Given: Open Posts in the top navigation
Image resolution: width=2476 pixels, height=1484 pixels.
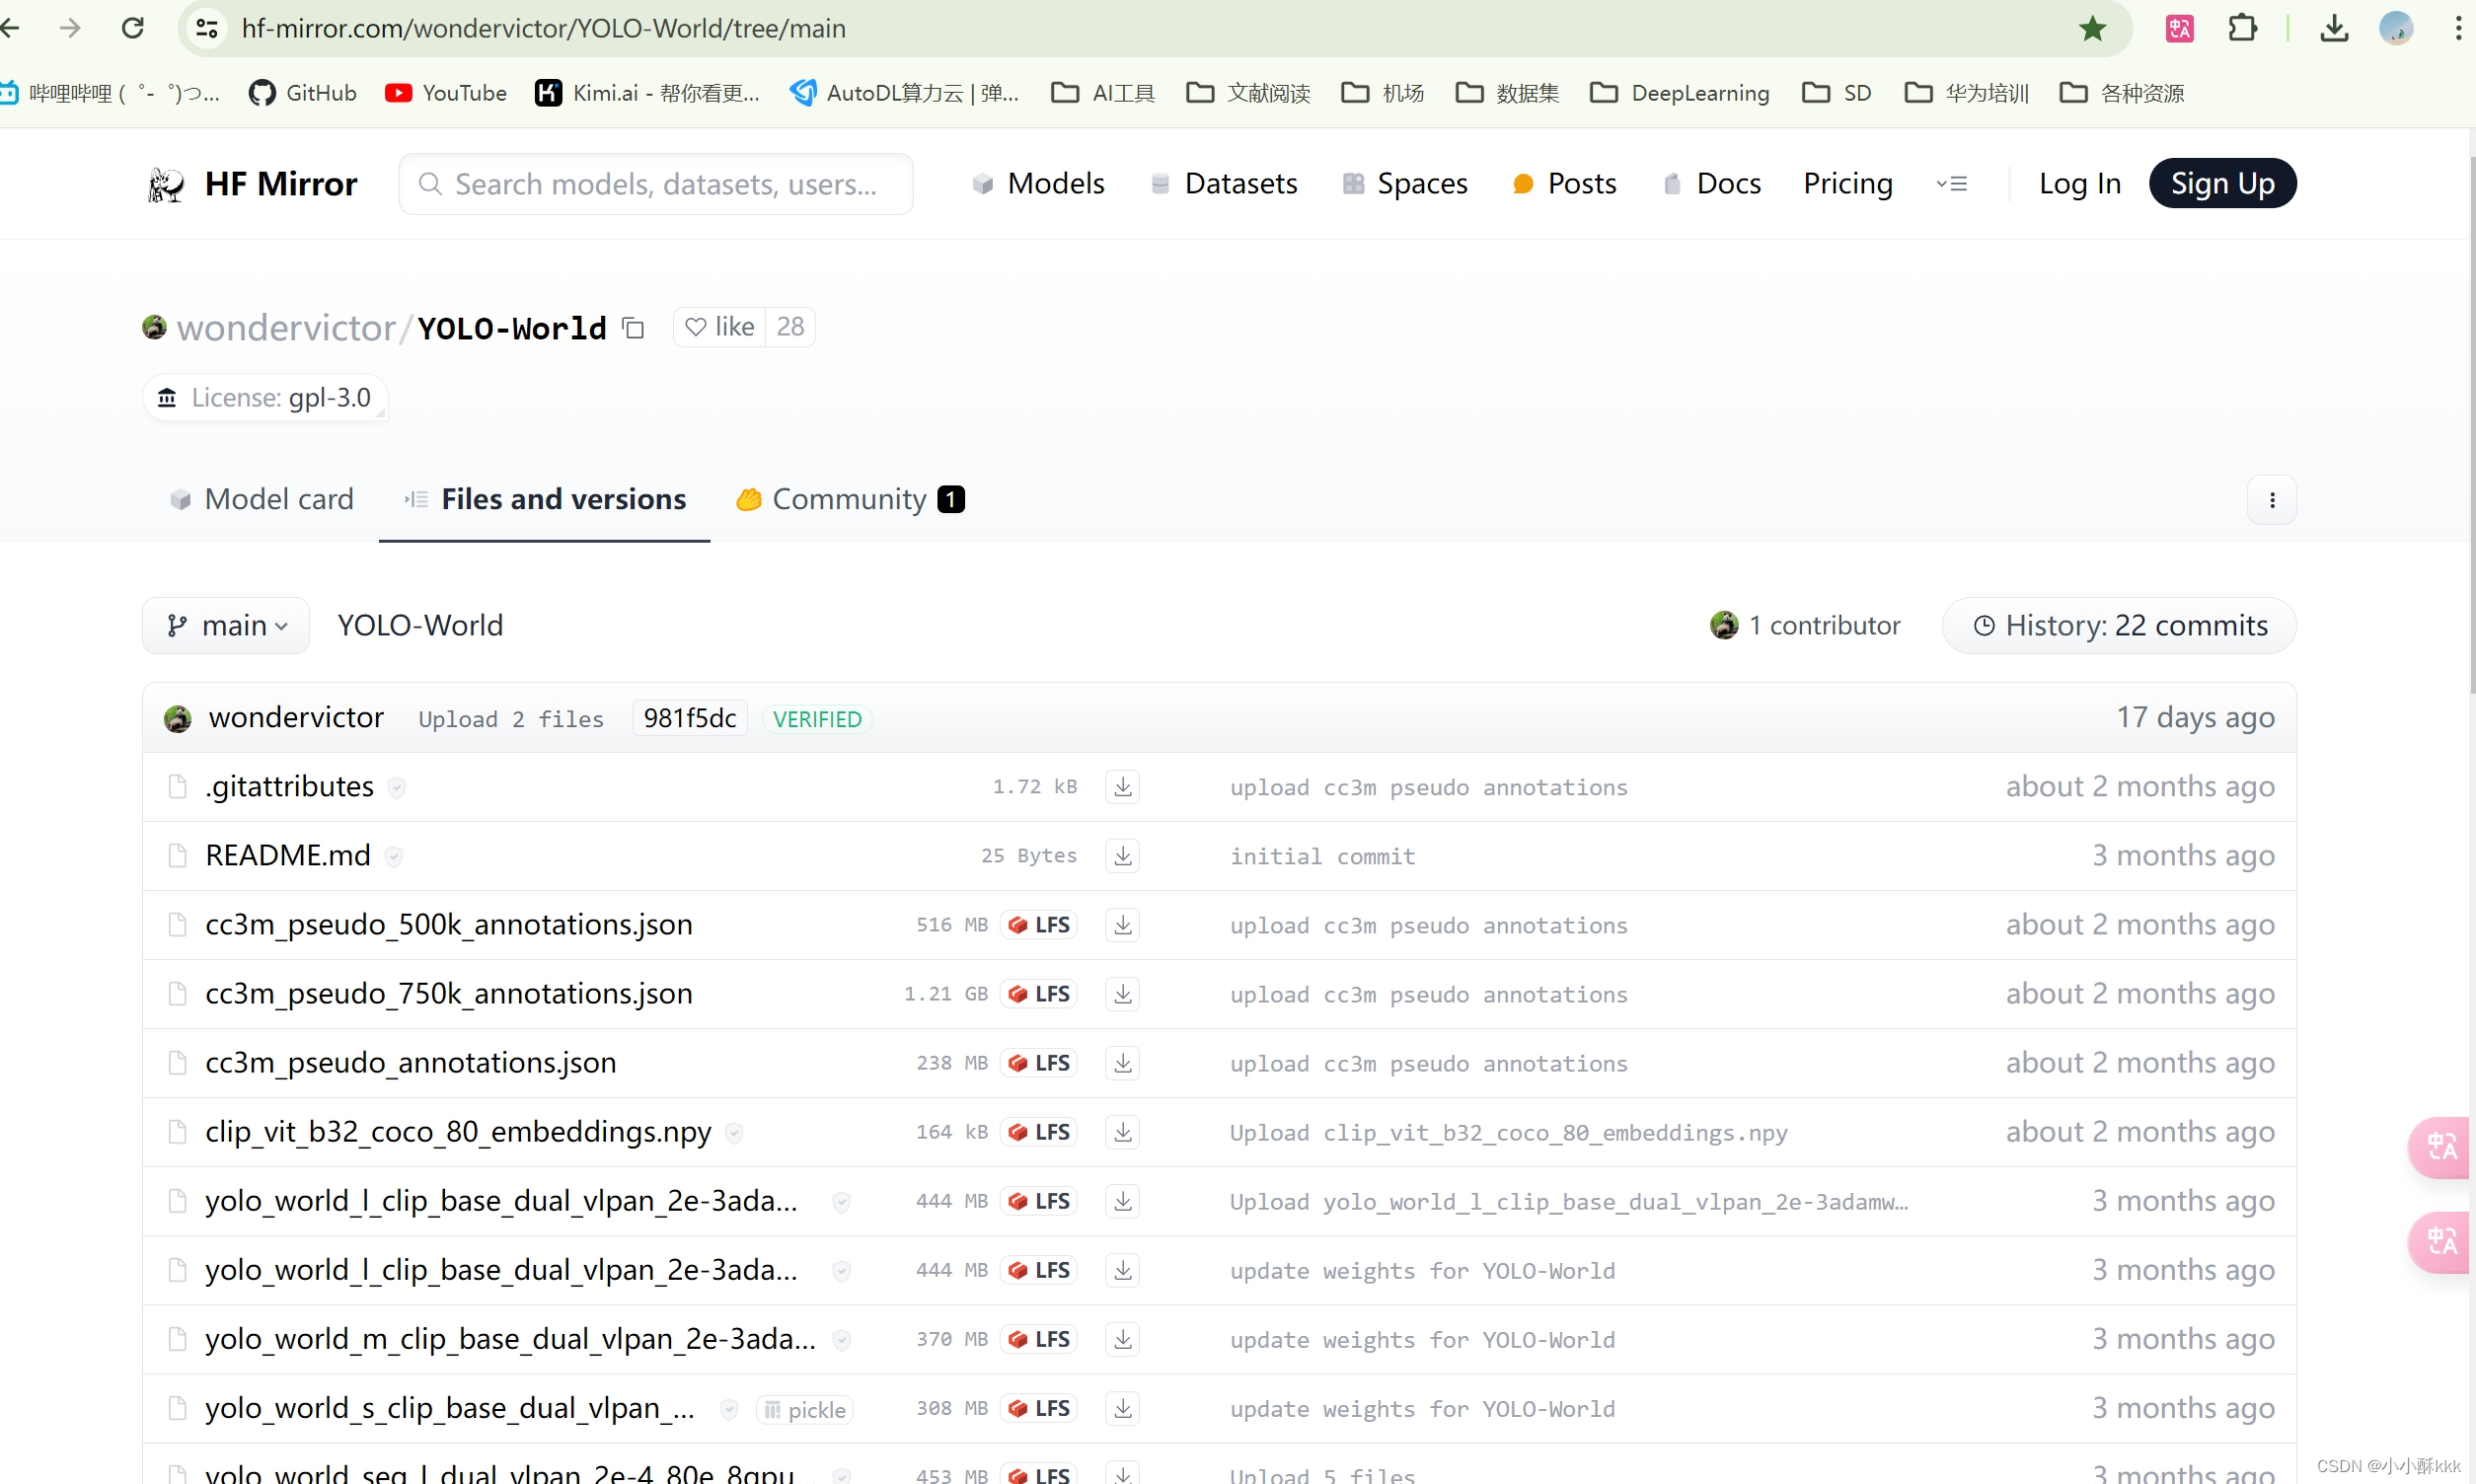Looking at the screenshot, I should coord(1565,184).
